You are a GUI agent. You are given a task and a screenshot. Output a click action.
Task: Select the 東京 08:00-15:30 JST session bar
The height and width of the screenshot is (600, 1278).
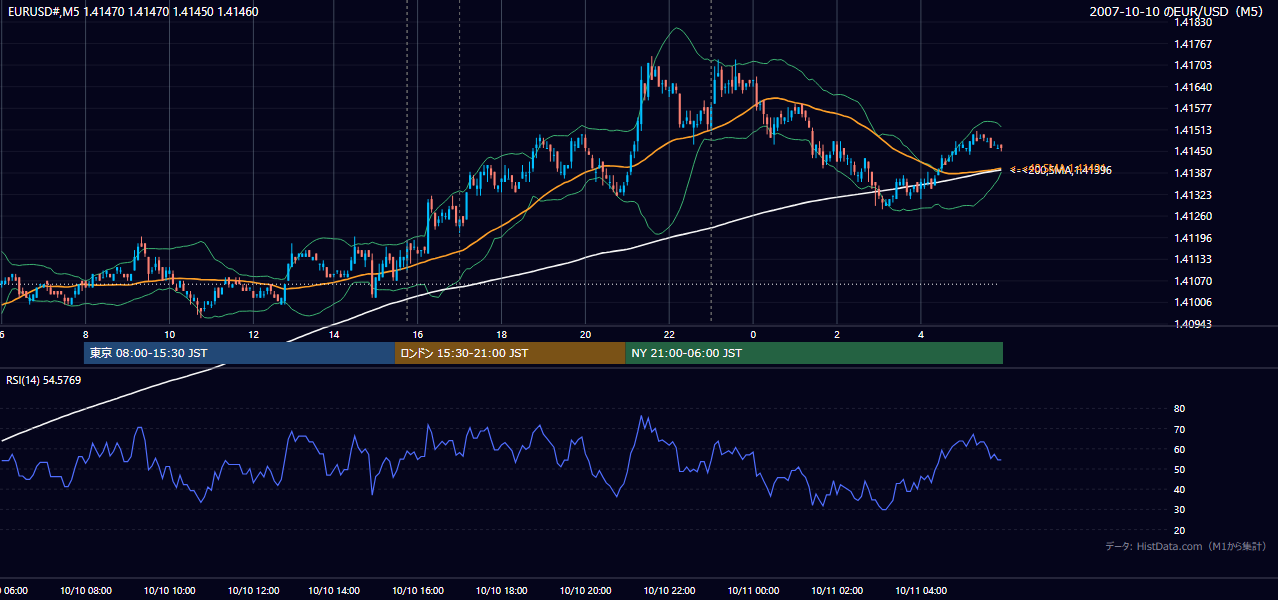(x=240, y=353)
